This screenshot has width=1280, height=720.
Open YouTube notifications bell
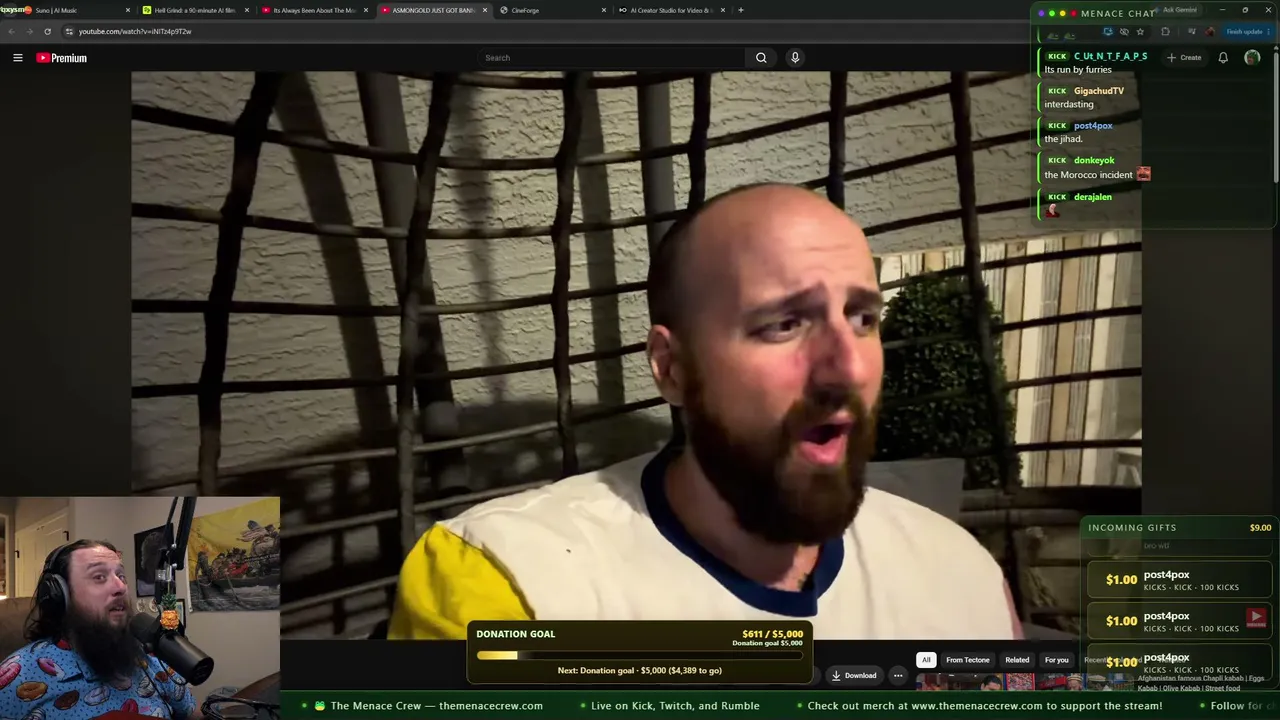[1223, 58]
